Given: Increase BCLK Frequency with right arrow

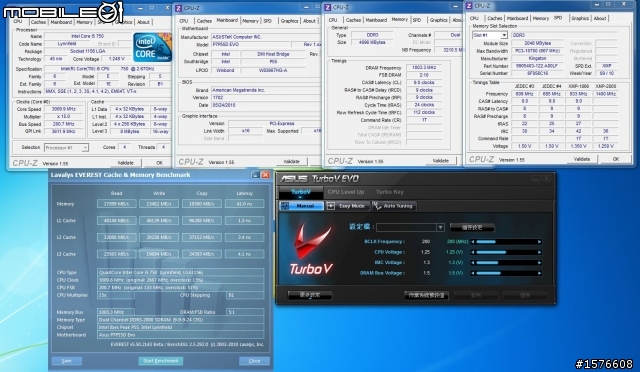Looking at the screenshot, I should pos(540,242).
